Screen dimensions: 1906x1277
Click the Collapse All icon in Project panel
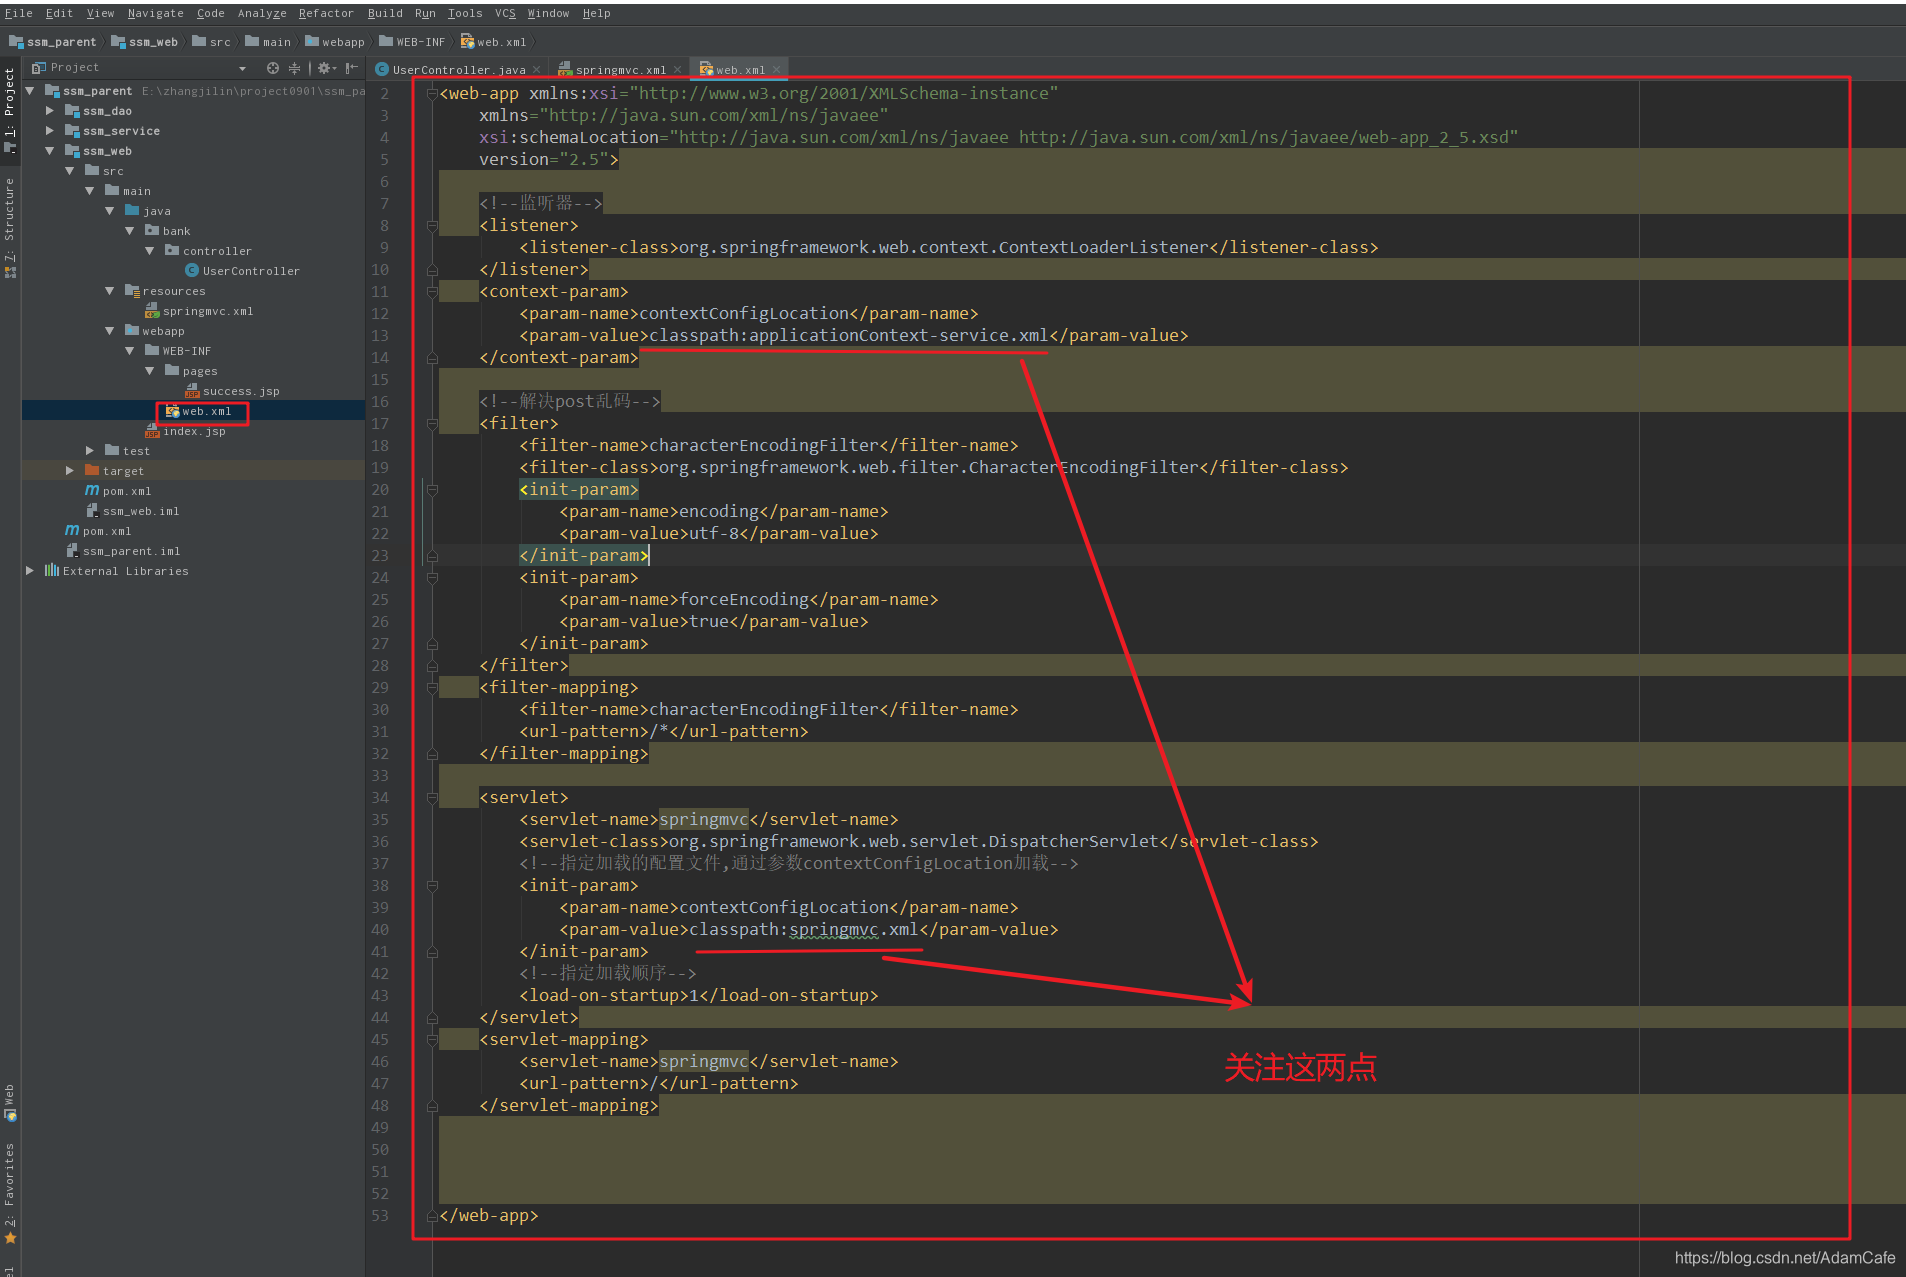point(294,68)
